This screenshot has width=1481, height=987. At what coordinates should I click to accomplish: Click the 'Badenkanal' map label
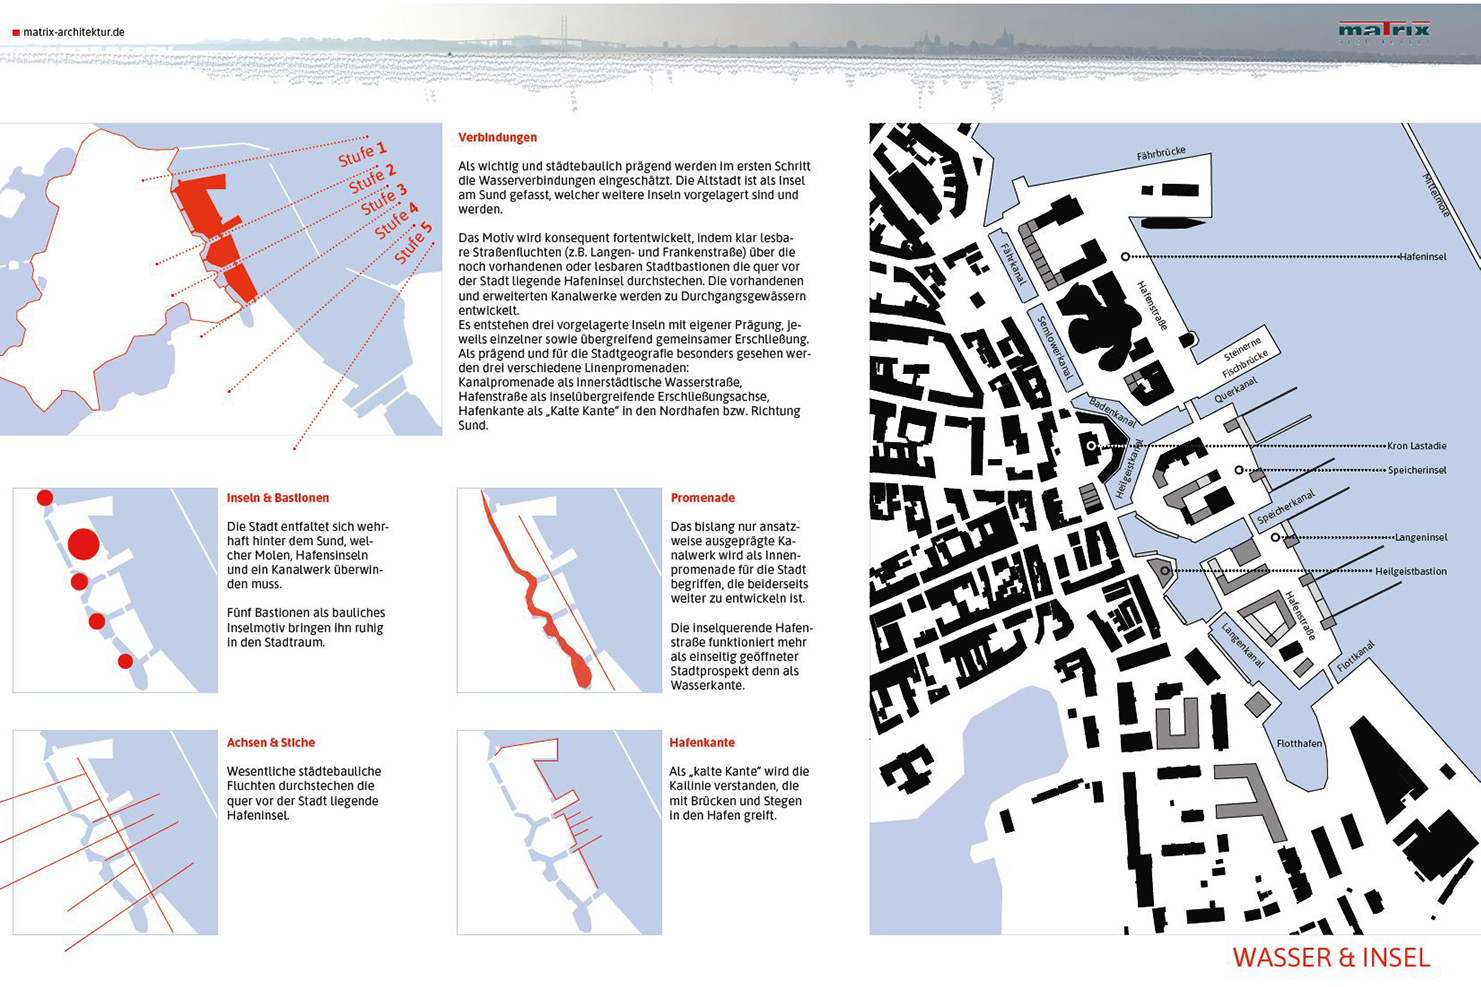click(1112, 412)
